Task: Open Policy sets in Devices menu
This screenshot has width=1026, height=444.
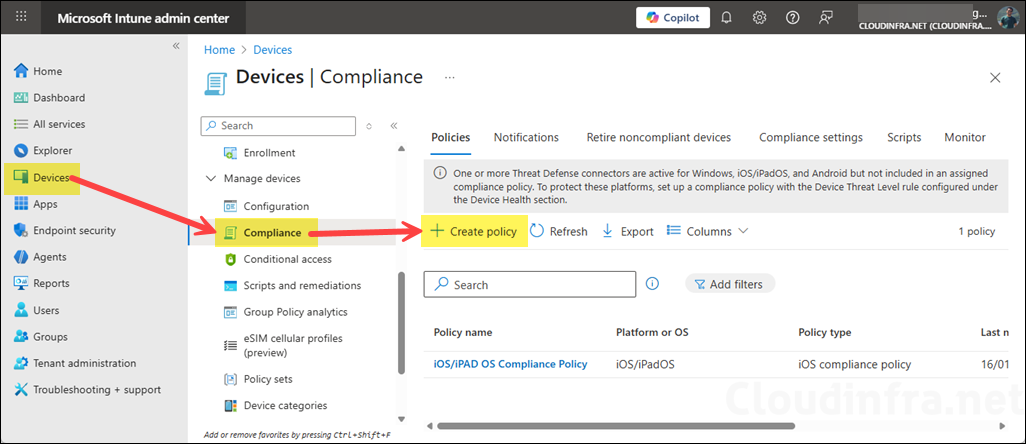Action: [x=268, y=379]
